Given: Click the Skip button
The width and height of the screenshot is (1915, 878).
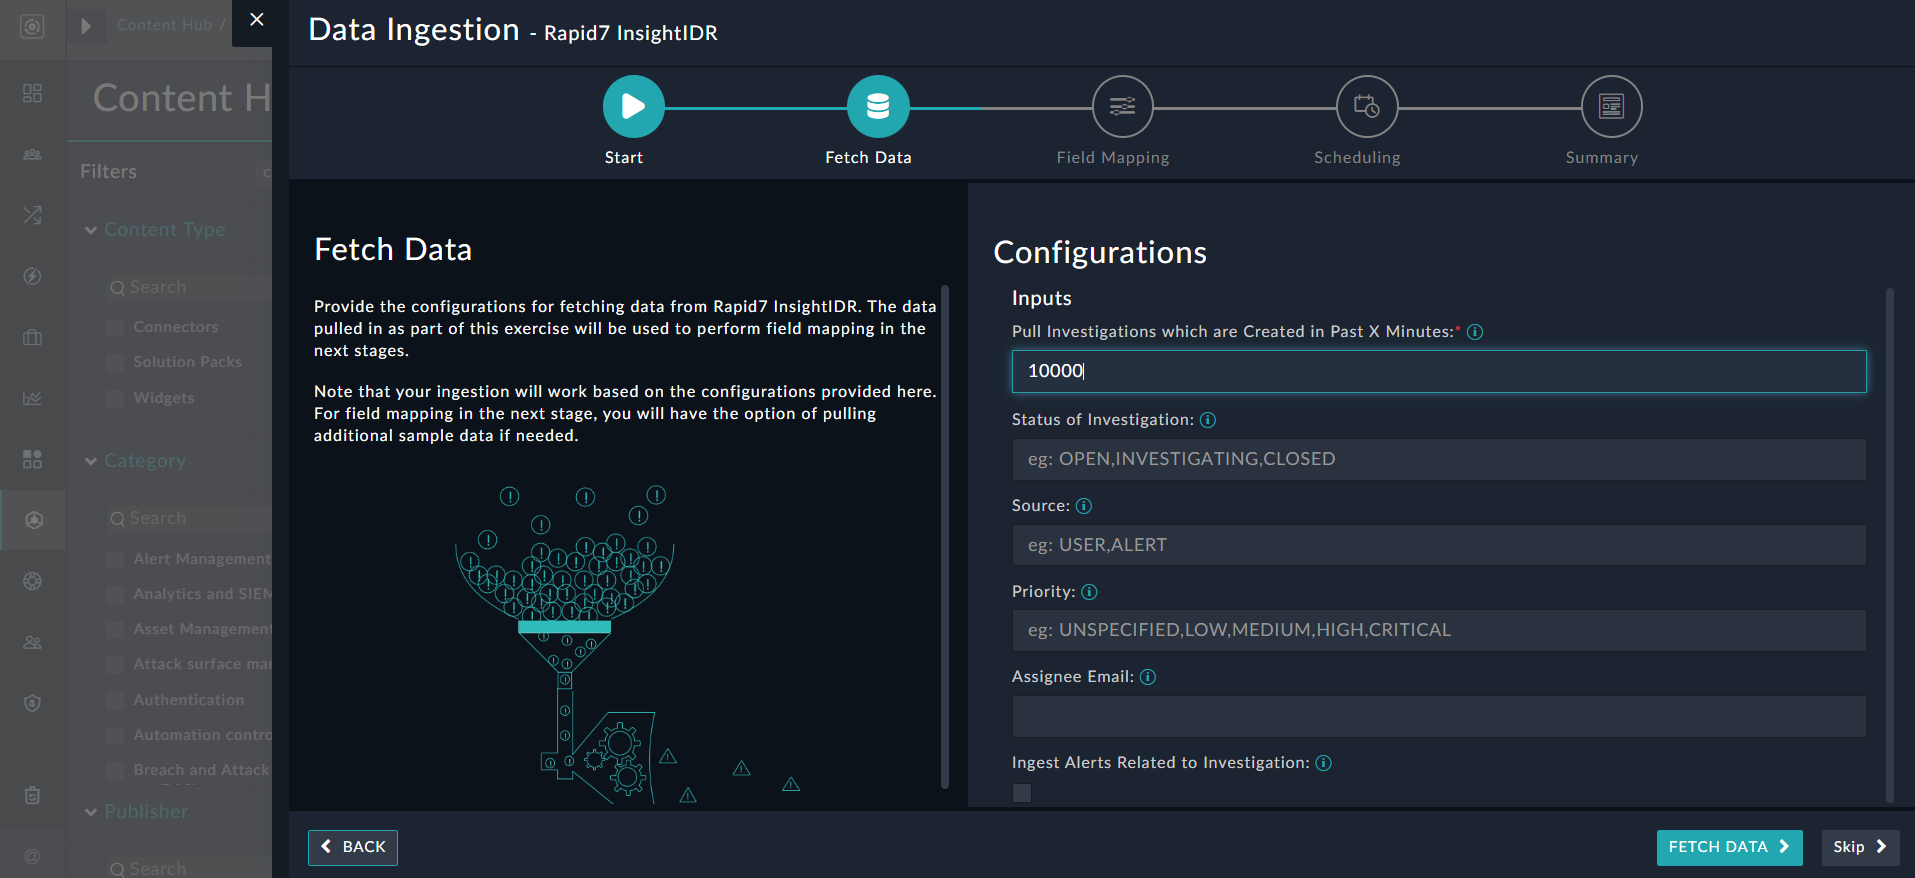Looking at the screenshot, I should [x=1859, y=847].
